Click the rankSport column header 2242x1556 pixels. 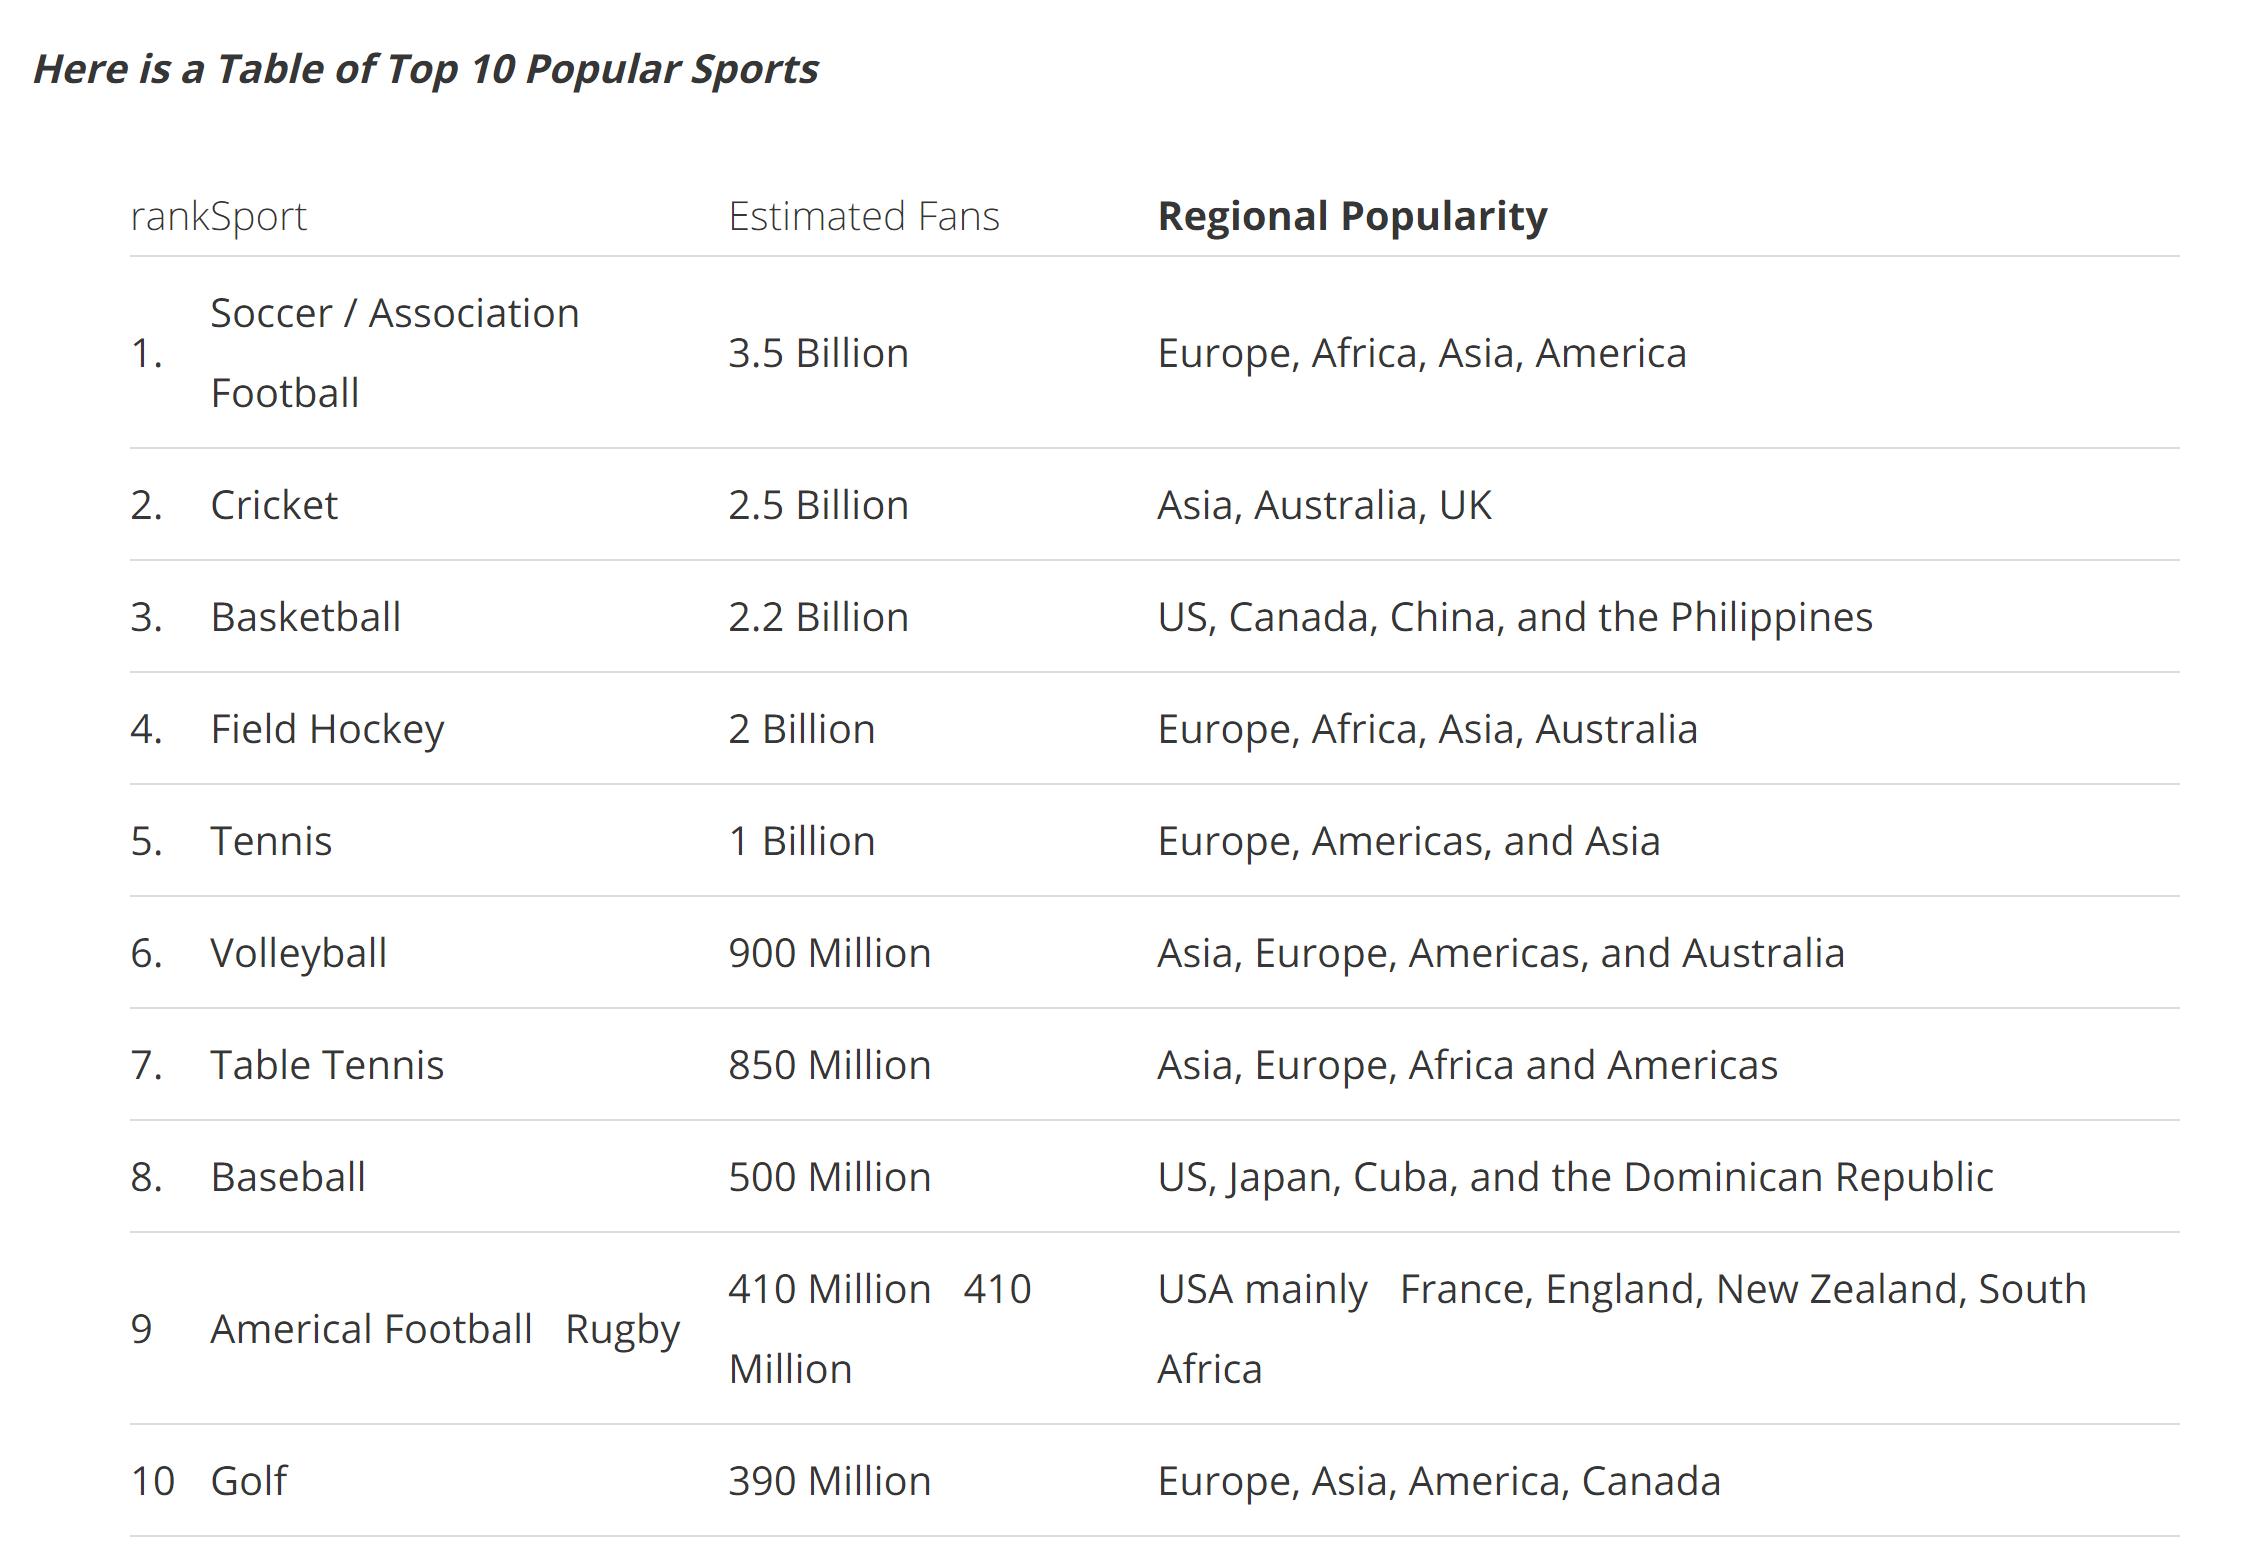218,216
